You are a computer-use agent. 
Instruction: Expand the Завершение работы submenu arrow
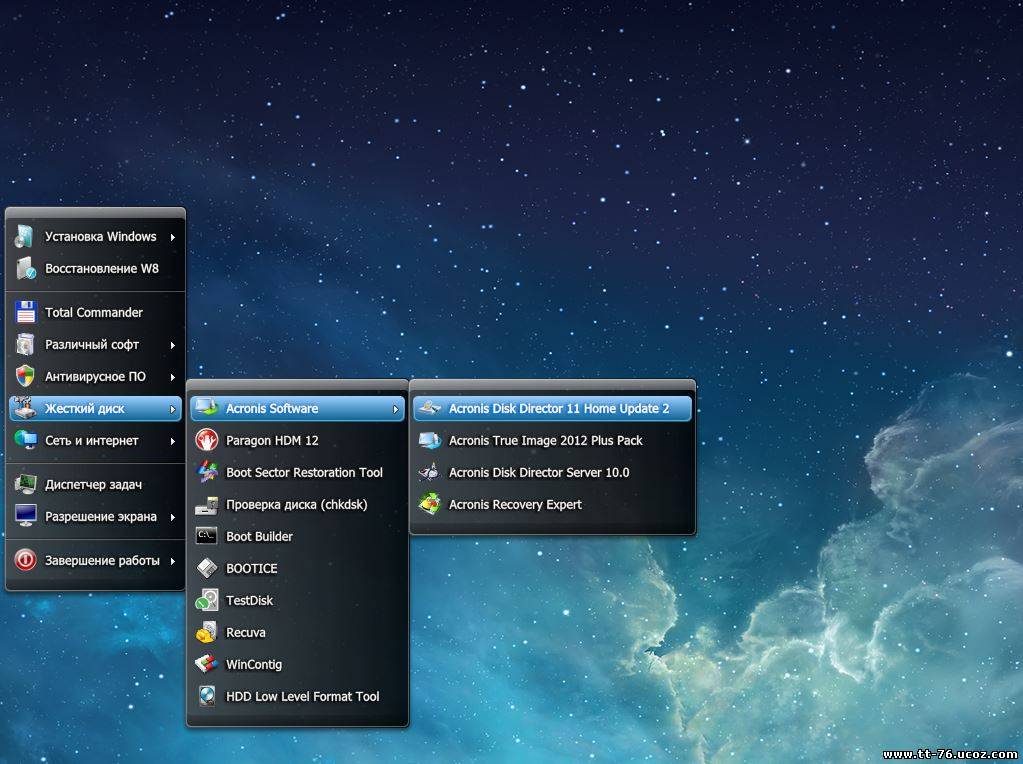[173, 561]
